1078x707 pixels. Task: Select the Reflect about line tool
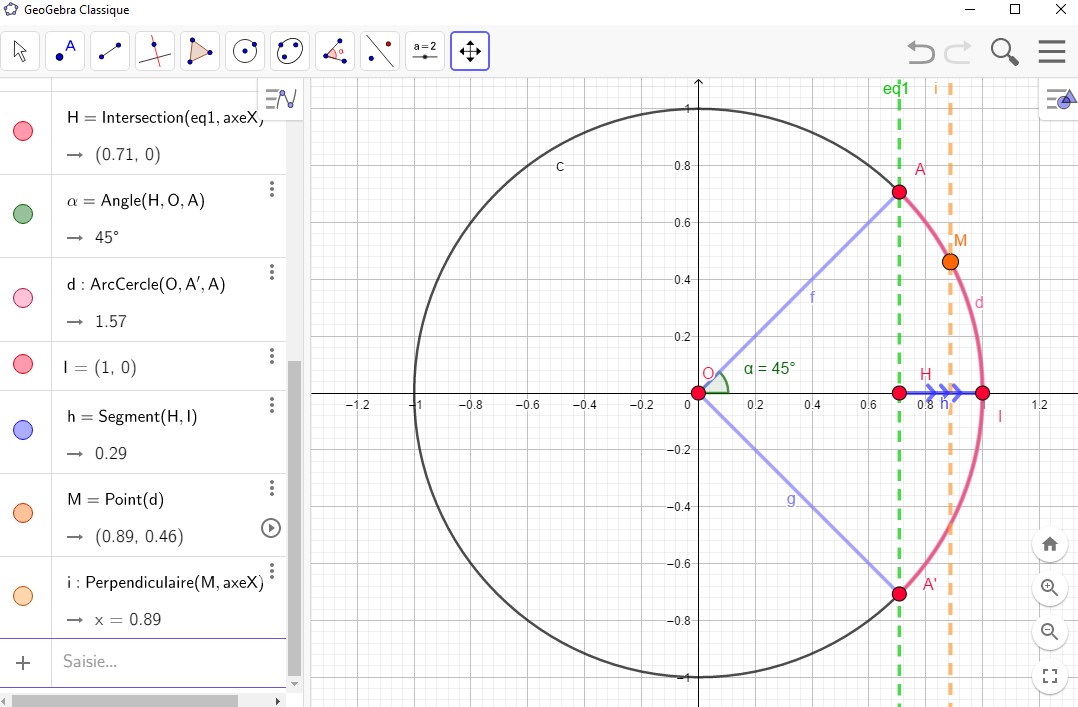380,51
